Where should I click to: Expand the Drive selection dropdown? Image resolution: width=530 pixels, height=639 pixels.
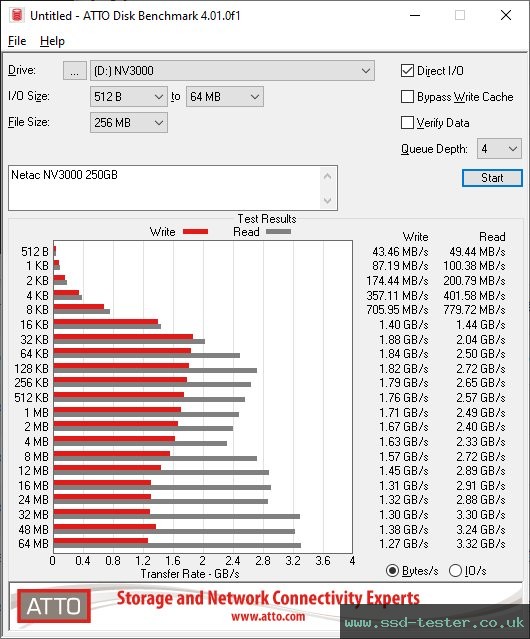coord(232,71)
